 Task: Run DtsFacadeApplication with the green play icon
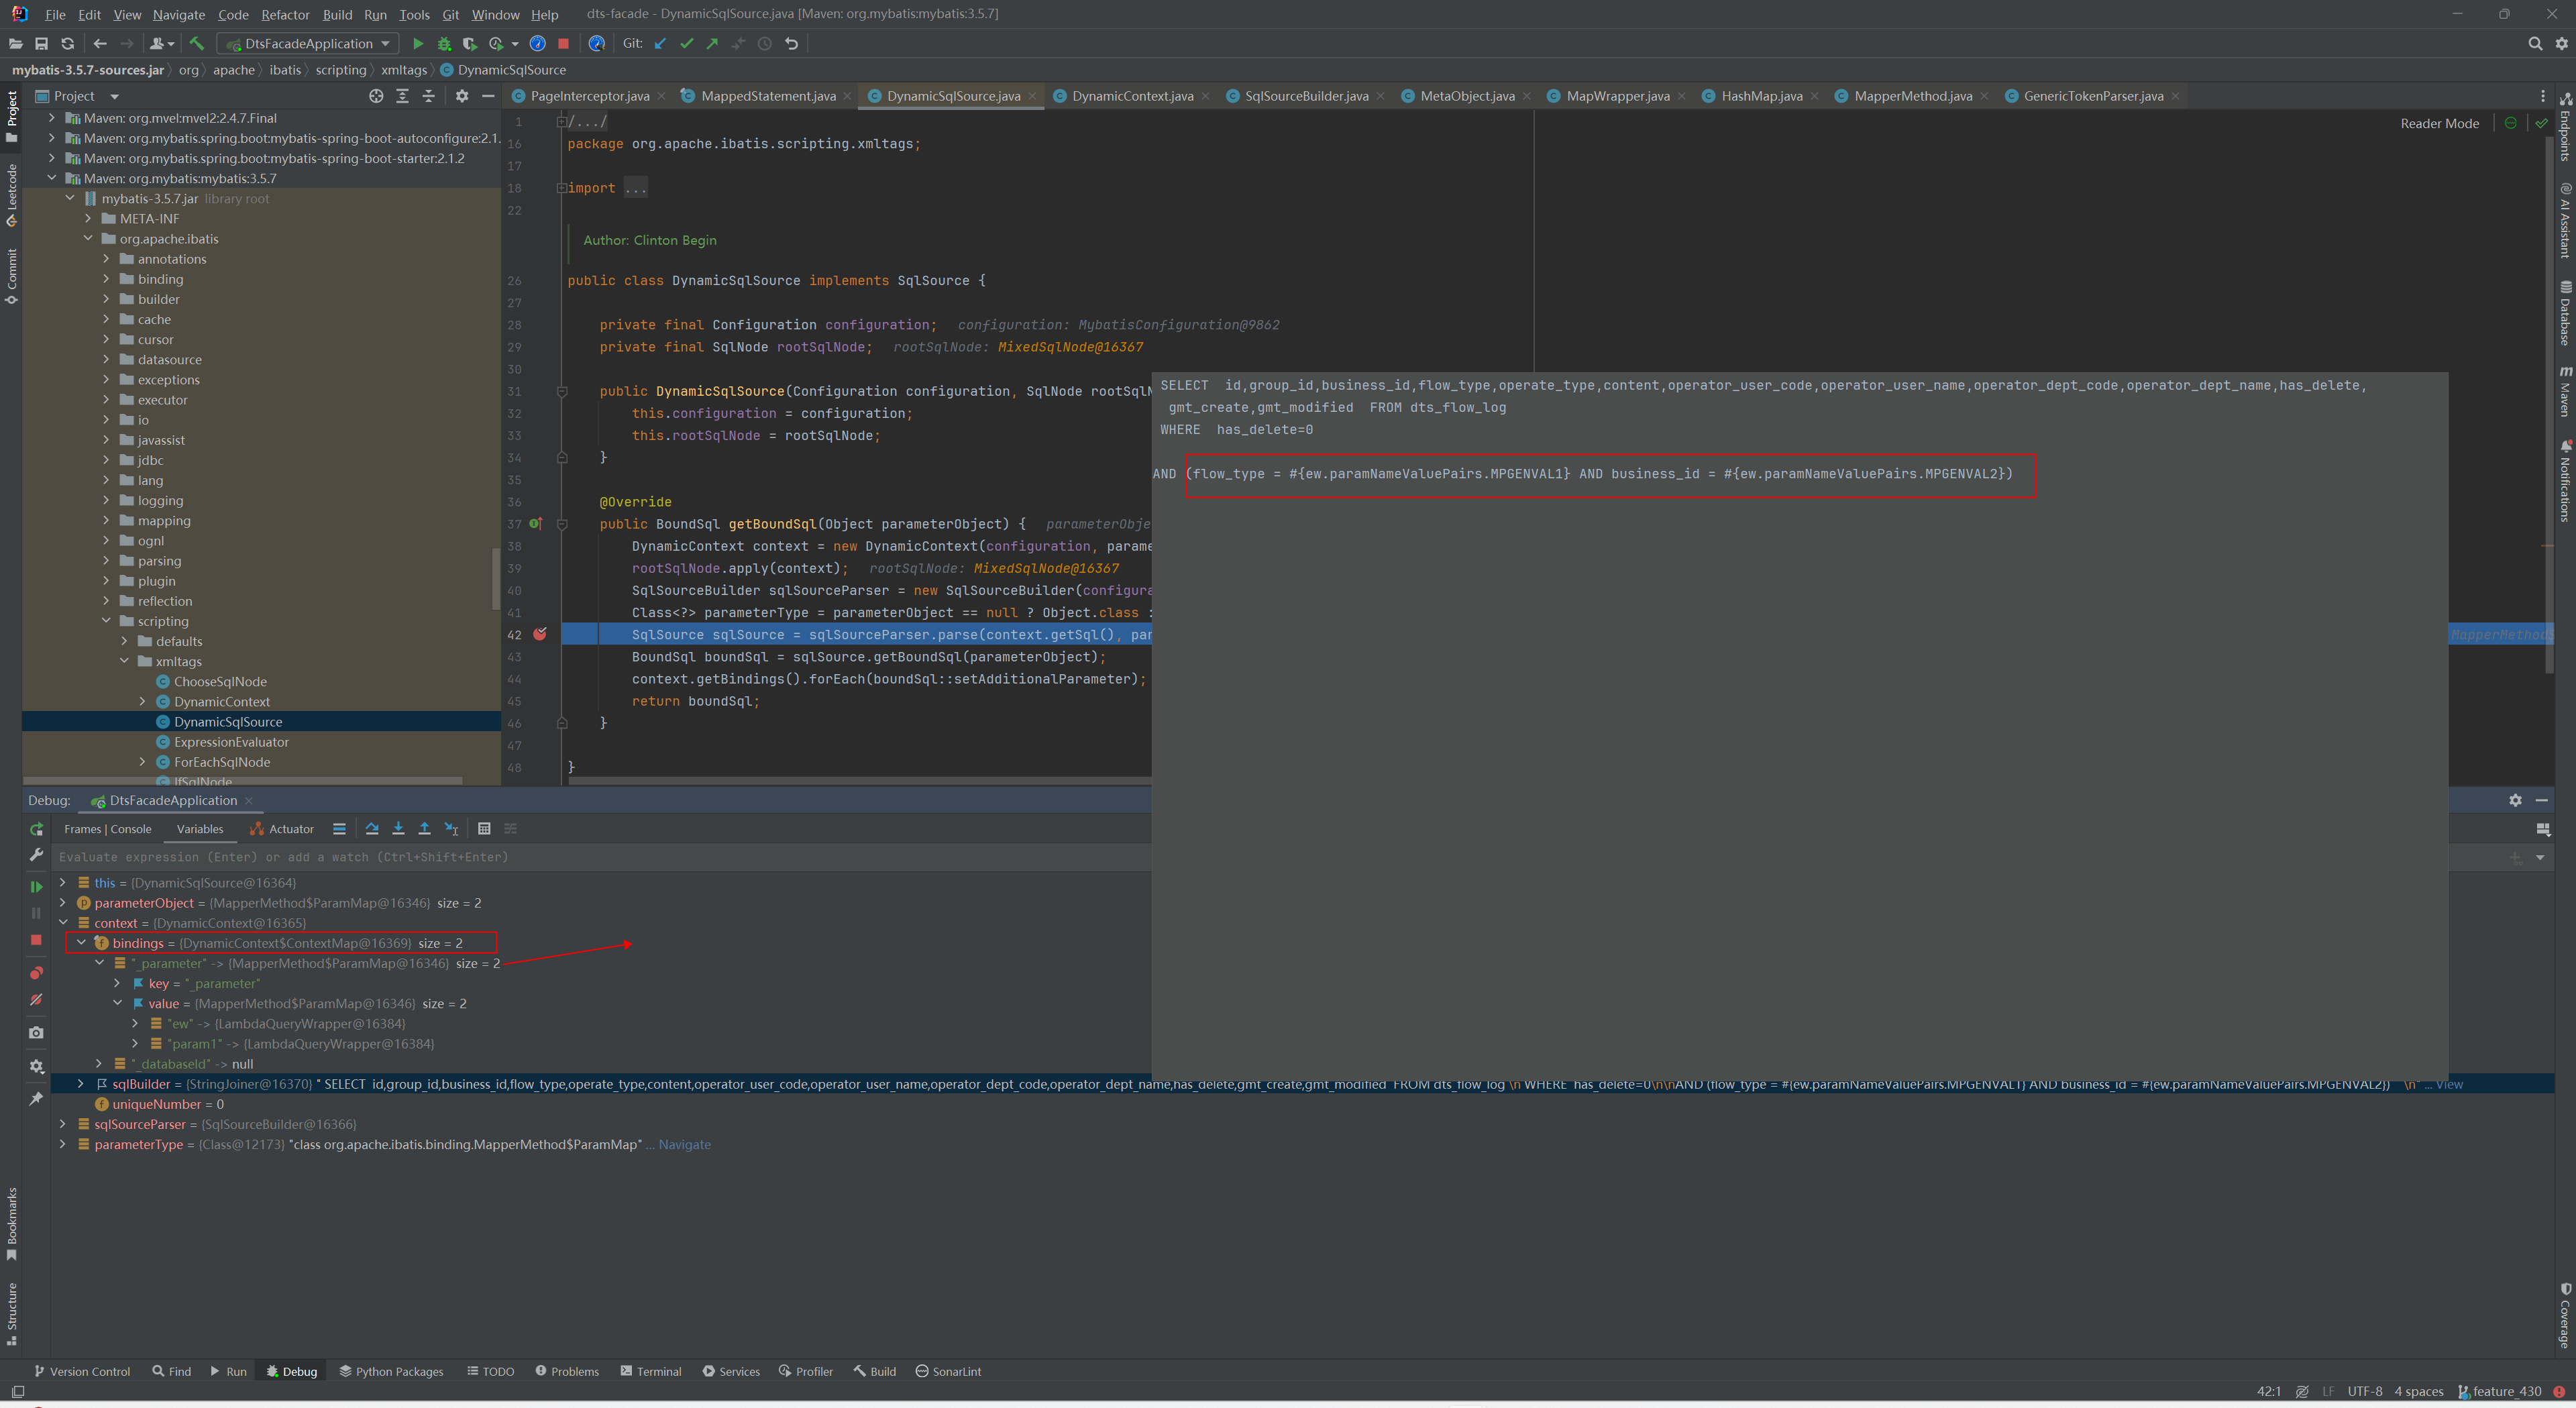point(418,44)
